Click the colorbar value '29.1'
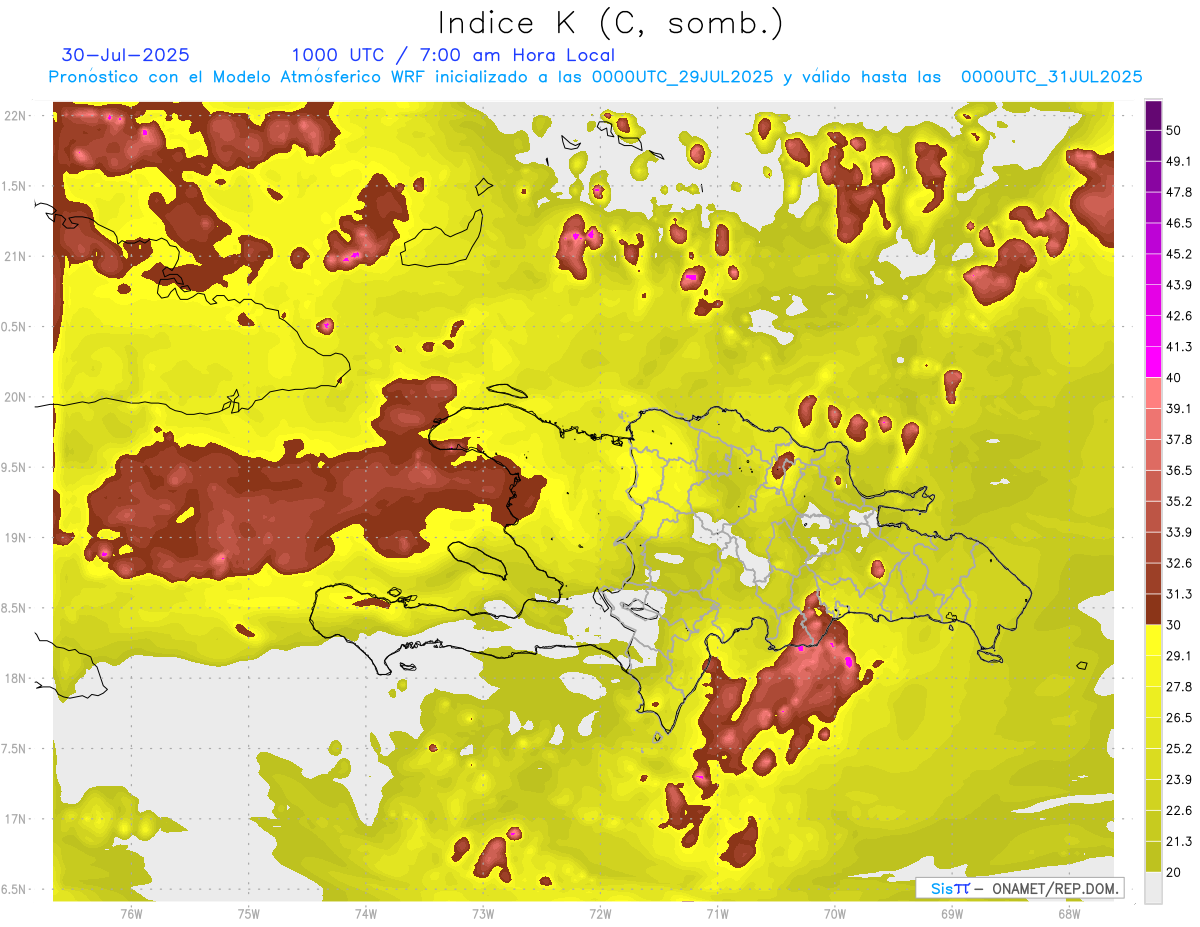This screenshot has width=1200, height=927. [1179, 656]
